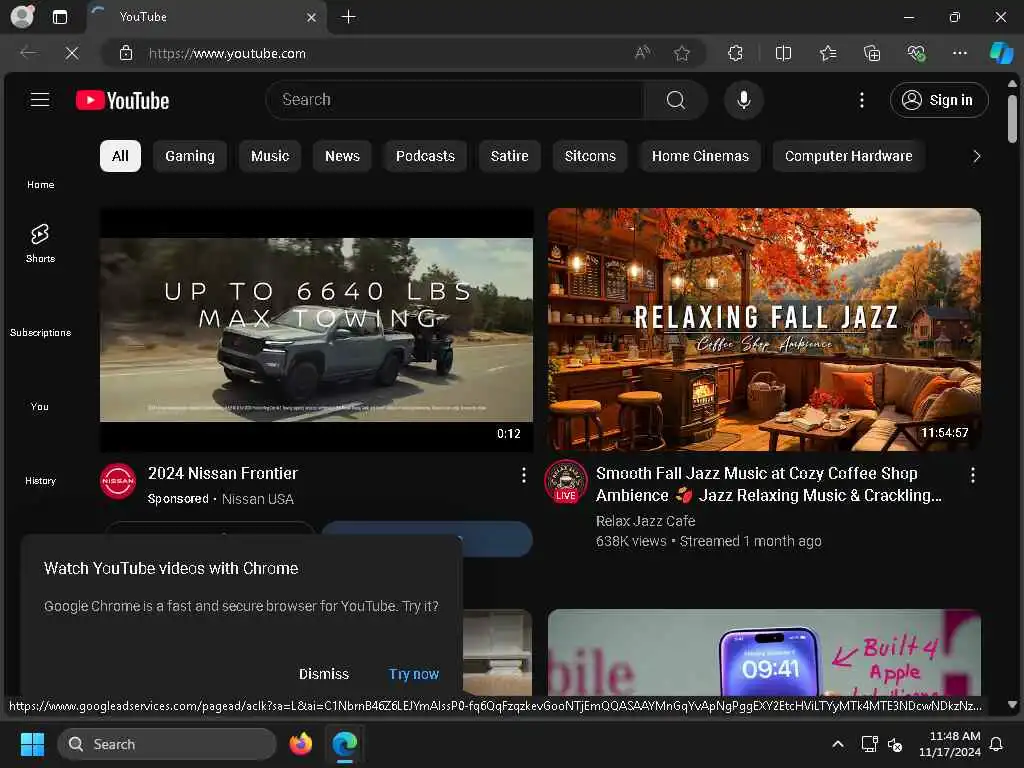The height and width of the screenshot is (768, 1024).
Task: Open YouTube settings three-dot menu
Action: pos(861,100)
